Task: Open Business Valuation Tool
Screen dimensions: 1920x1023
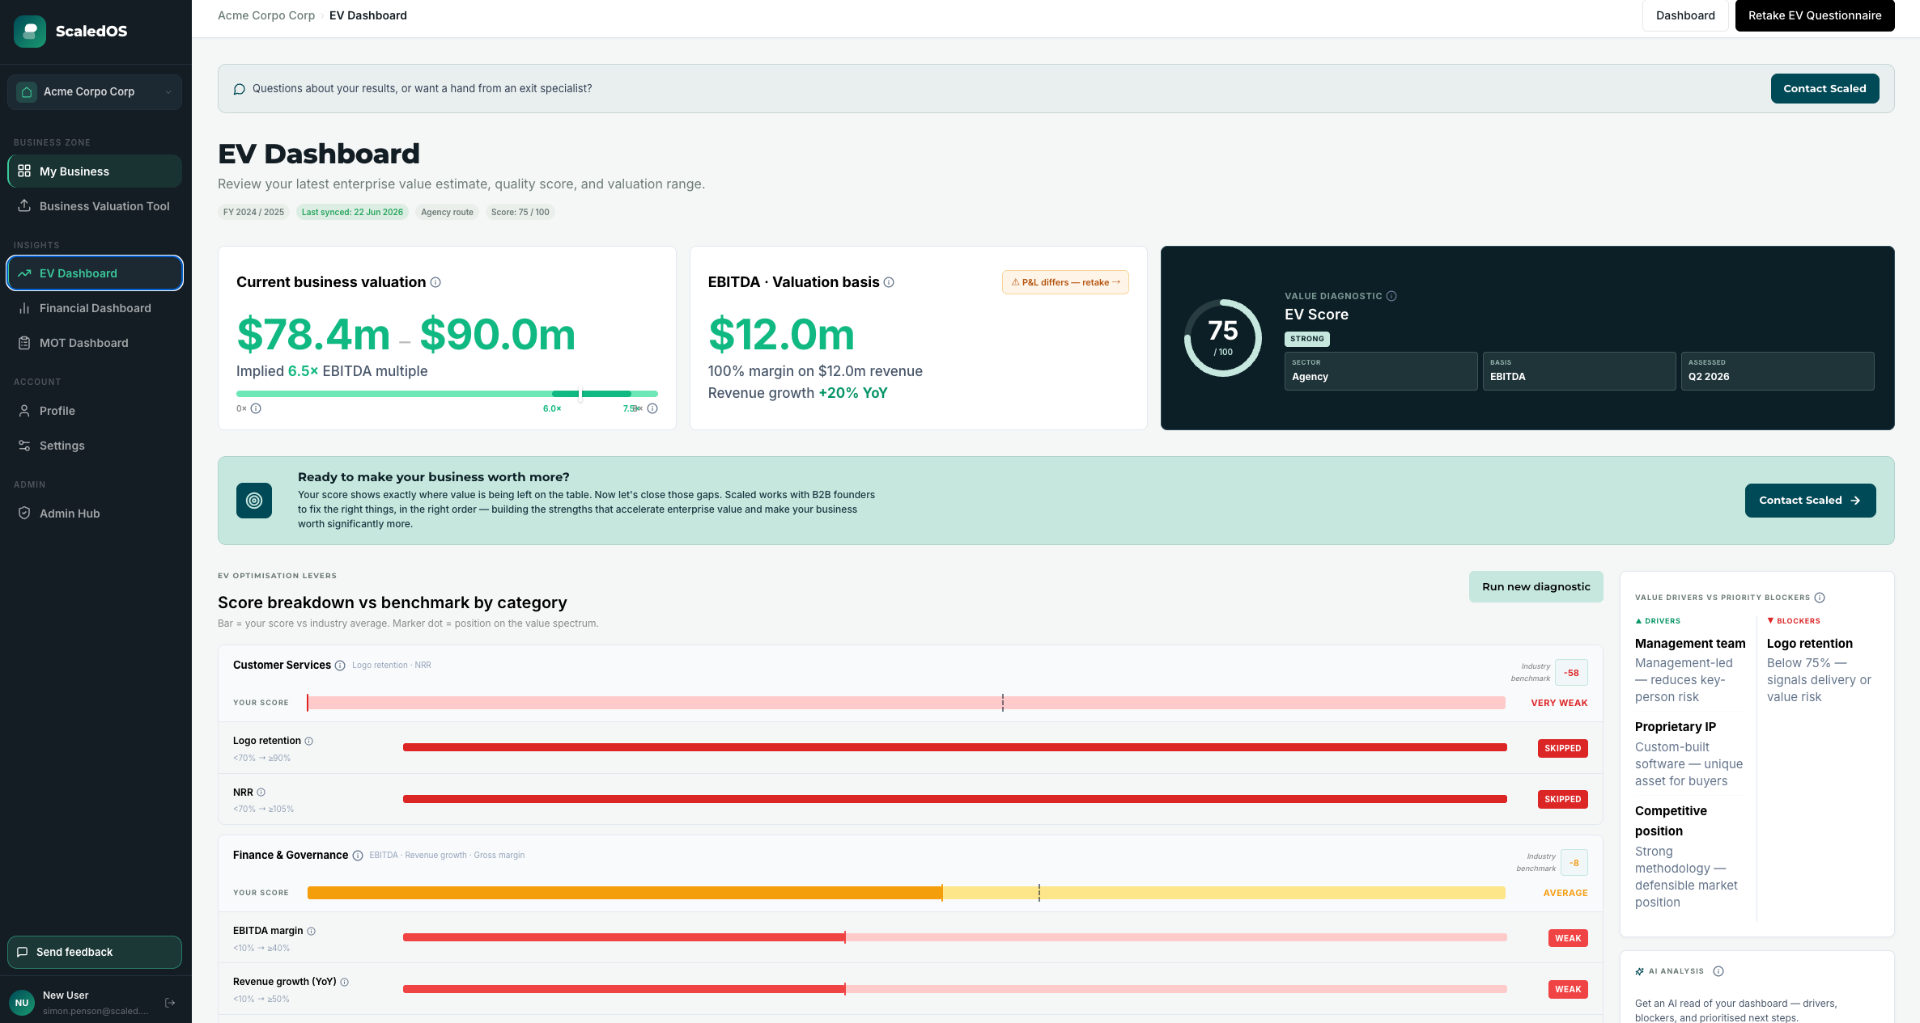Action: coord(95,206)
